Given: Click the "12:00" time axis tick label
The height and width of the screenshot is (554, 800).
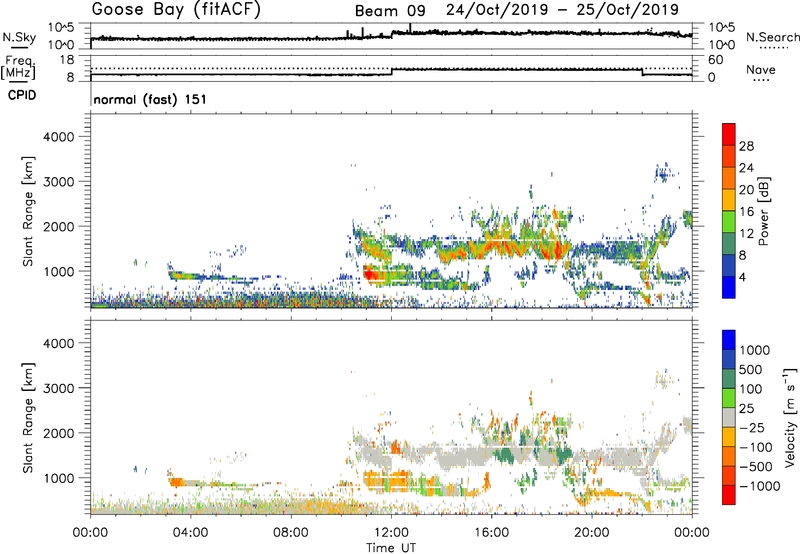Looking at the screenshot, I should [x=391, y=533].
